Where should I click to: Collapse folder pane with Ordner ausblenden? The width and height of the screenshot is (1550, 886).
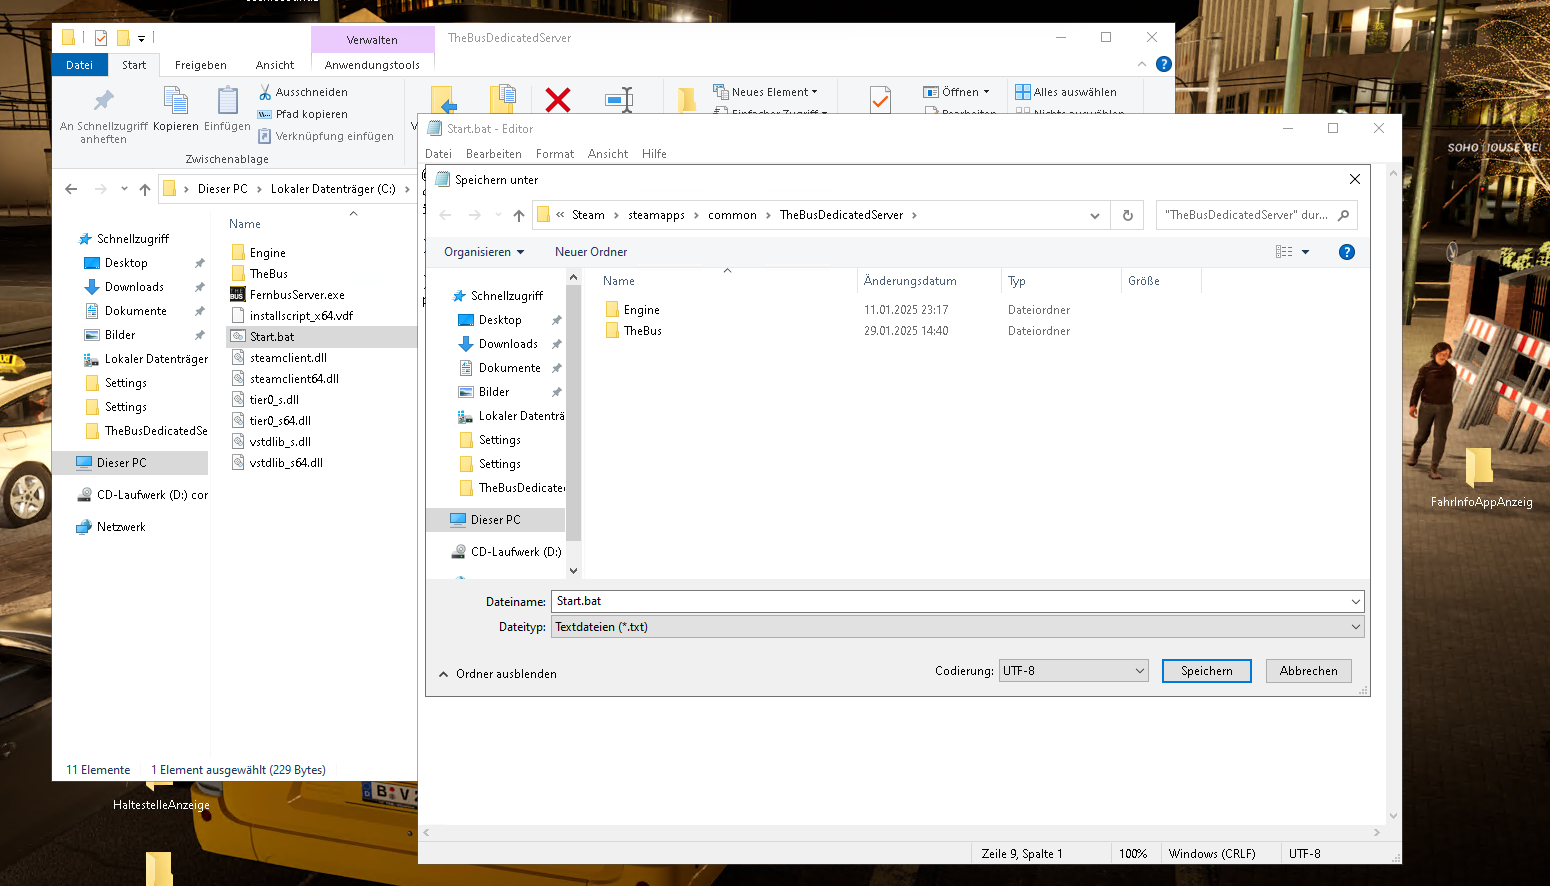point(498,674)
